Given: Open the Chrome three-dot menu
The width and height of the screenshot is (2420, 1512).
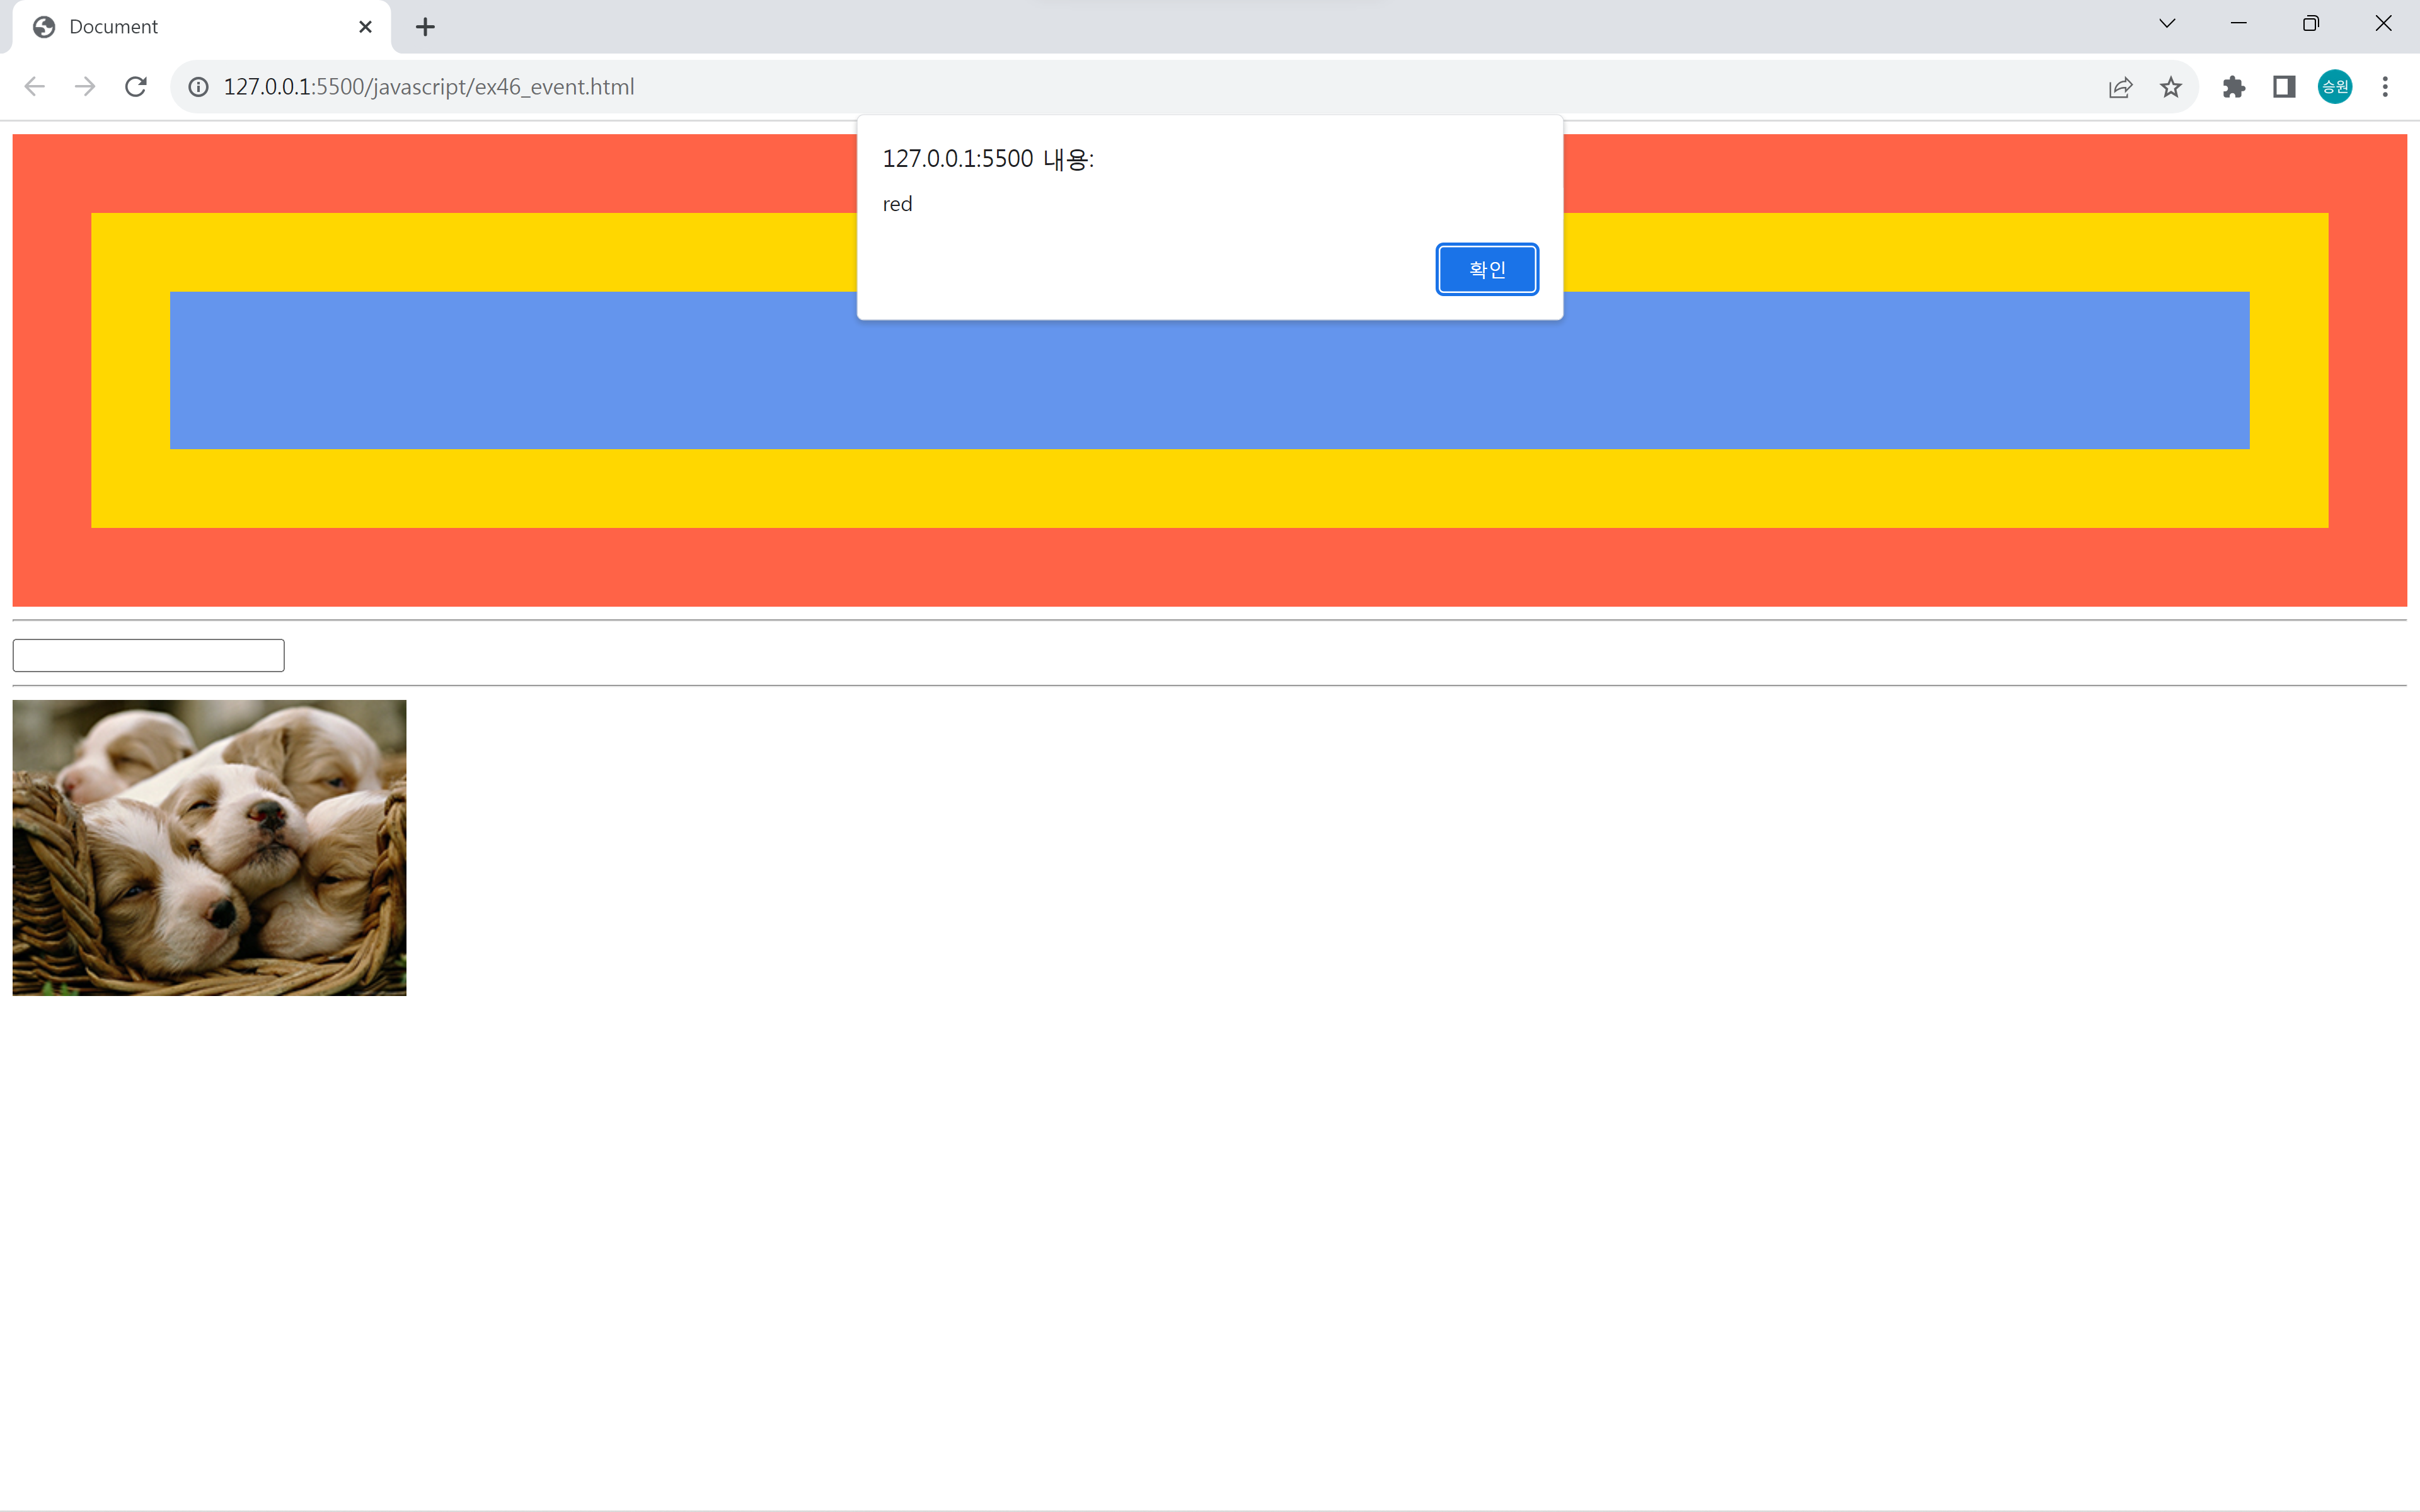Looking at the screenshot, I should click(2385, 87).
